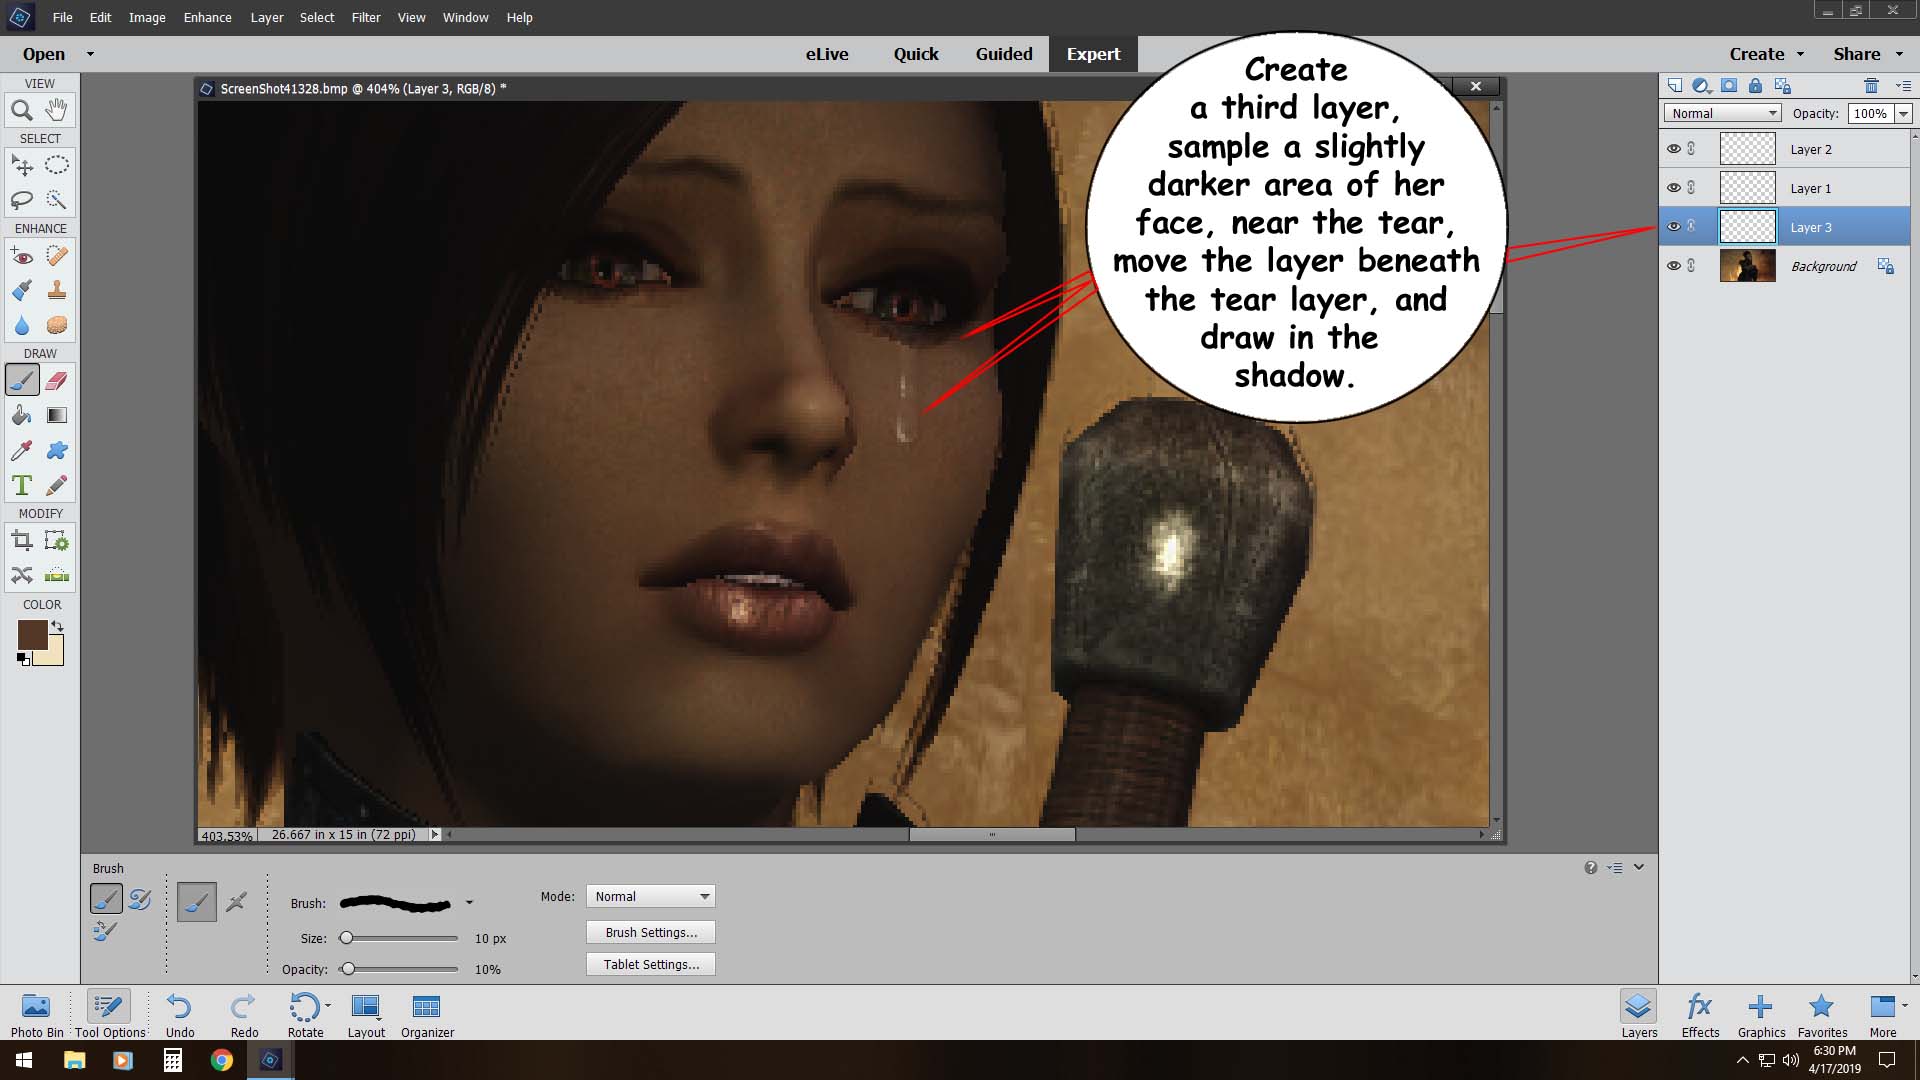Select the Quick Selection tool

pyautogui.click(x=57, y=200)
